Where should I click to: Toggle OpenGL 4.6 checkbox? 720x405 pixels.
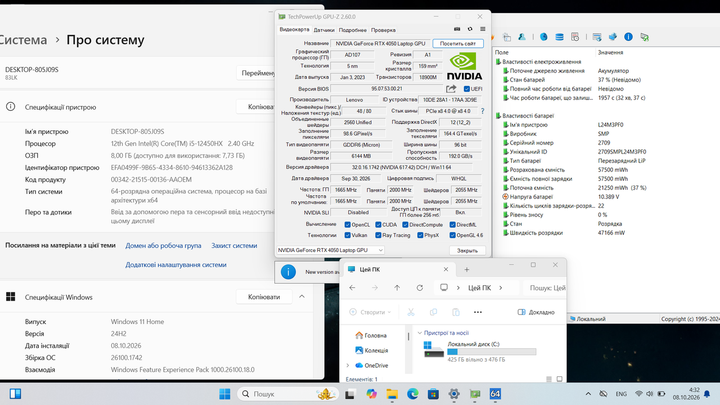click(452, 235)
